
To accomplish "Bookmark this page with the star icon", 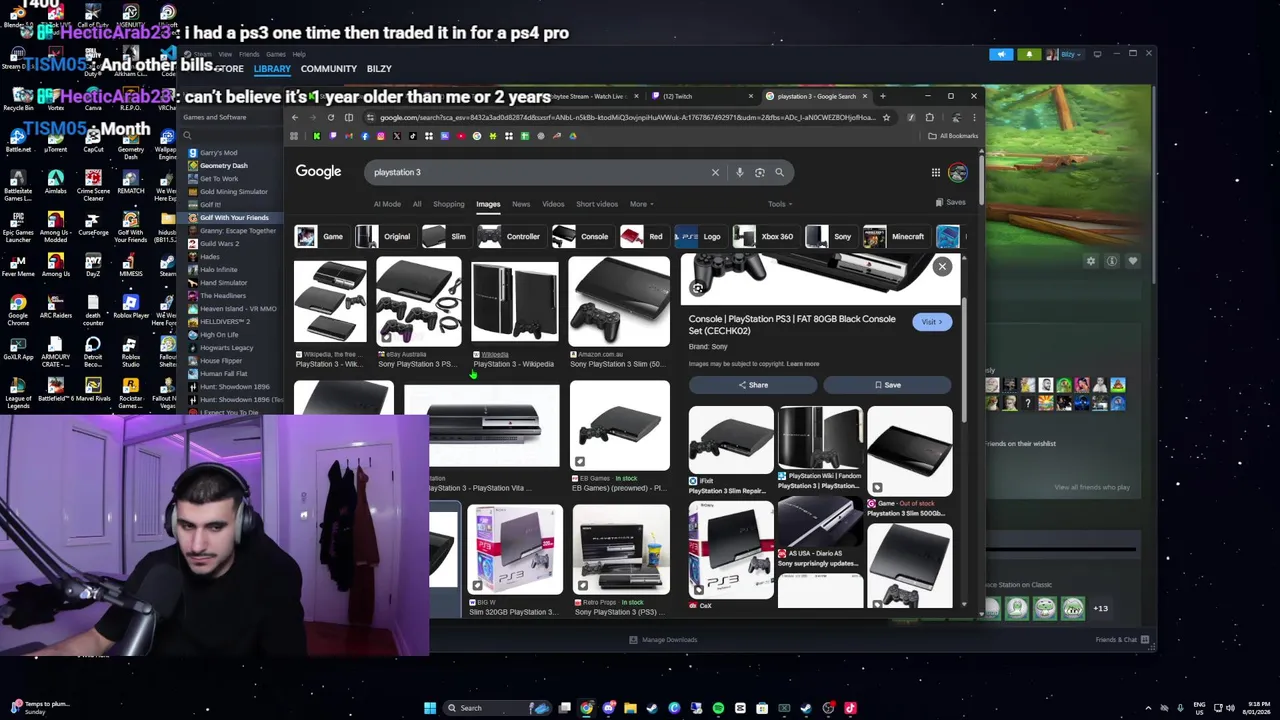I will pyautogui.click(x=886, y=117).
